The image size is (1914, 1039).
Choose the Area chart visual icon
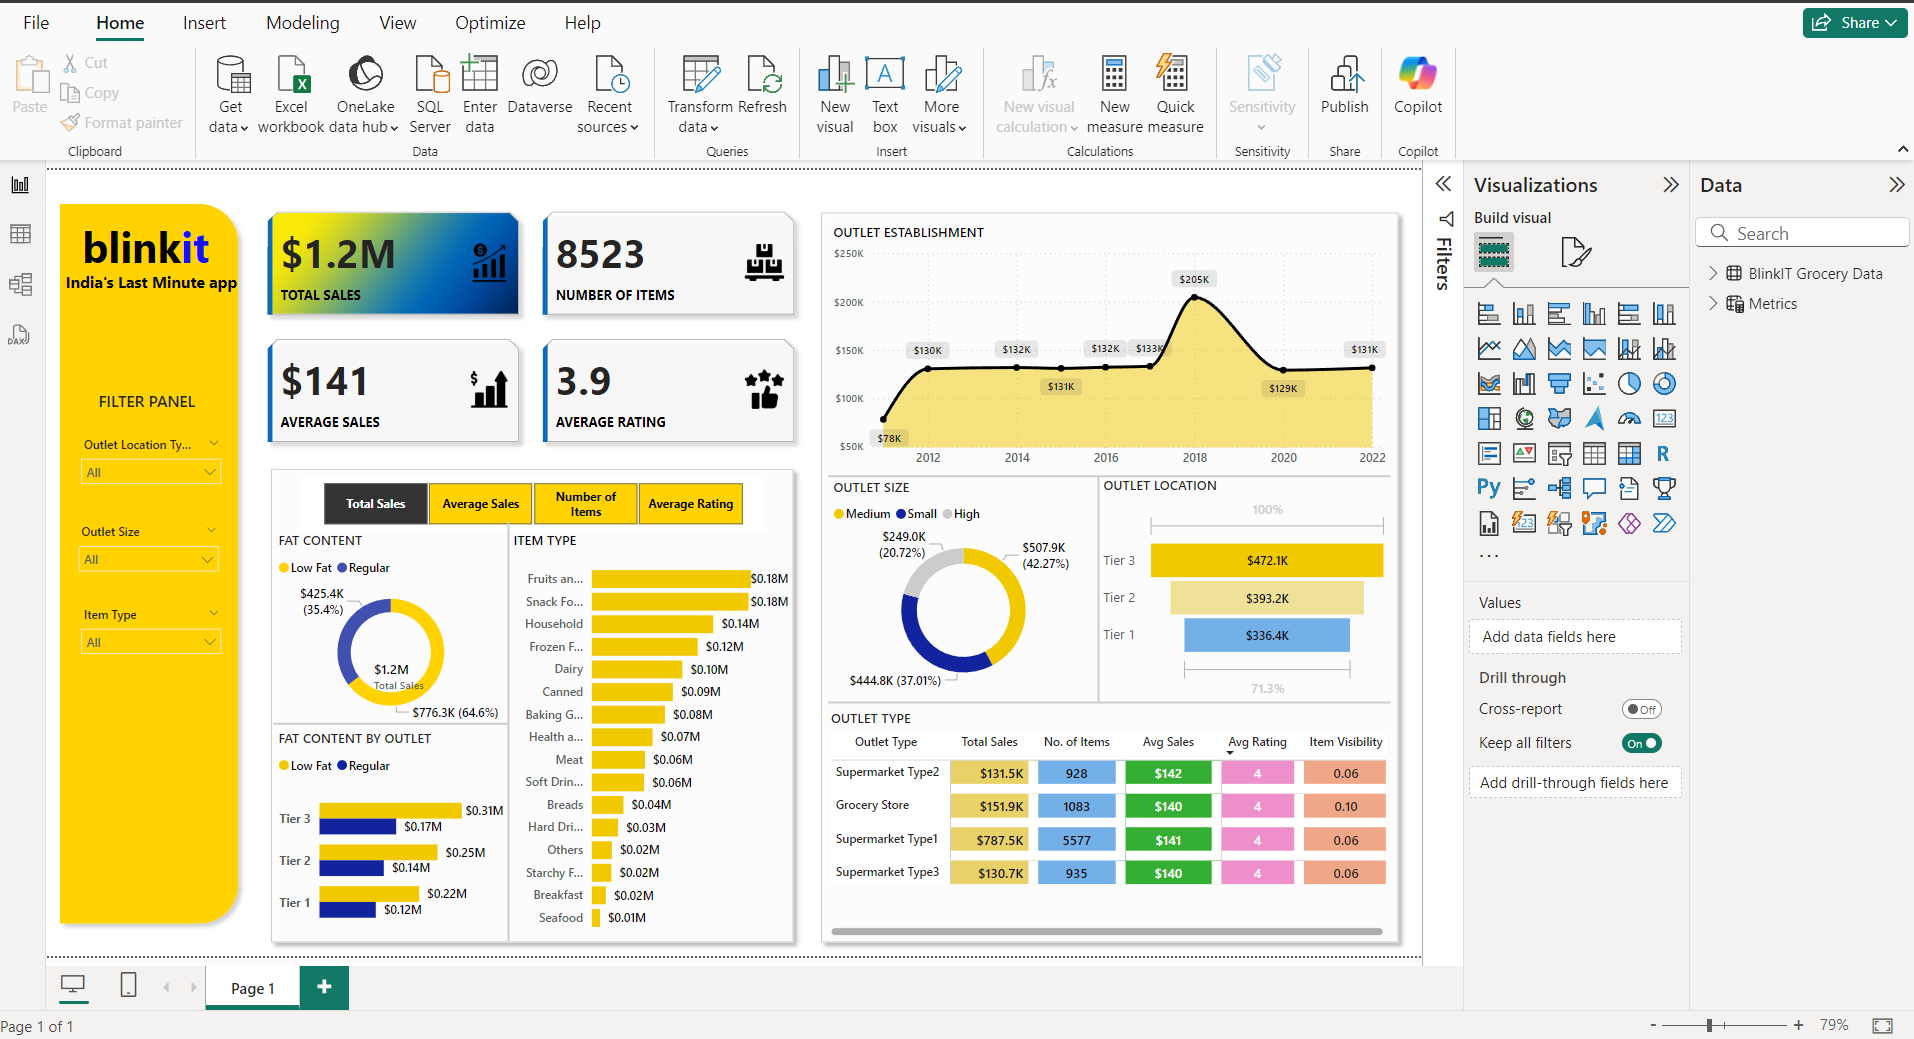(x=1524, y=349)
